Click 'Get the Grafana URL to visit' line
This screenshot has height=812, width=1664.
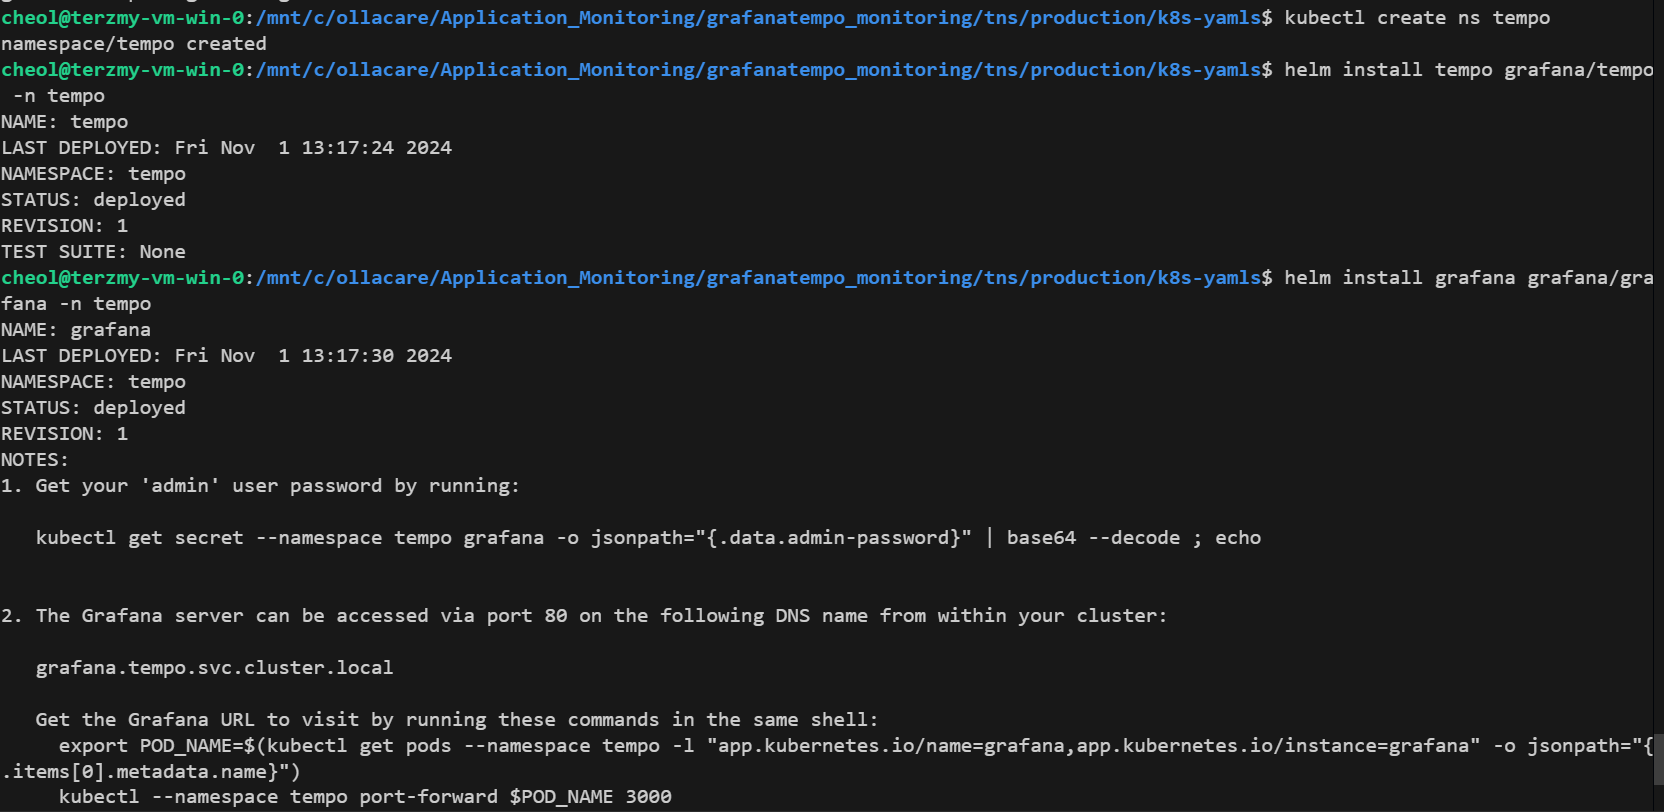[x=457, y=720]
